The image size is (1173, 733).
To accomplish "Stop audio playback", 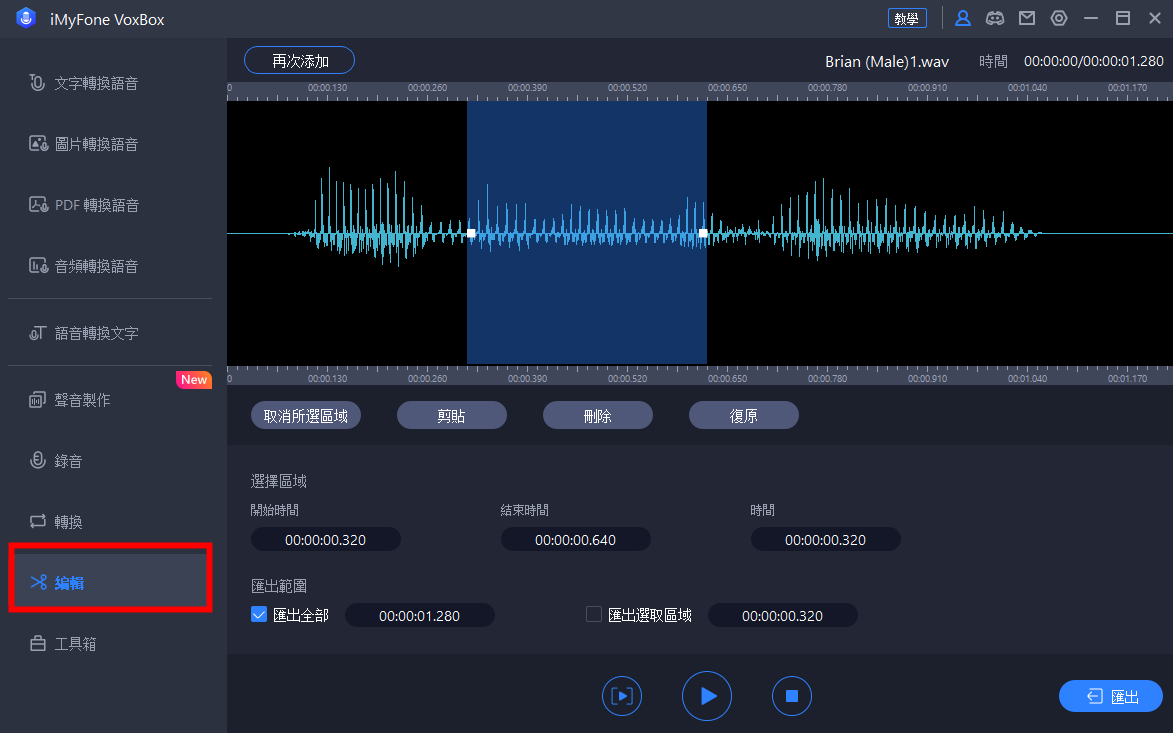I will pos(791,696).
